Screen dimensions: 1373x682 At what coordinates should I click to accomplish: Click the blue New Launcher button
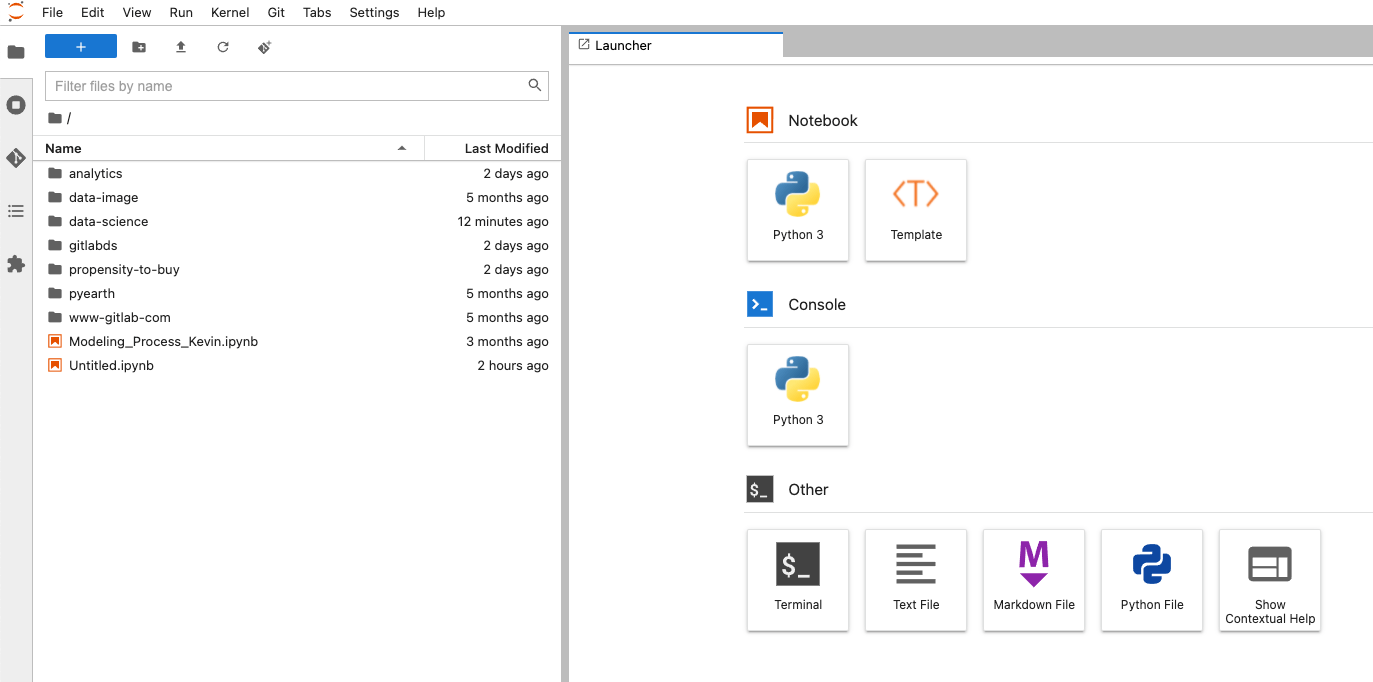click(81, 47)
